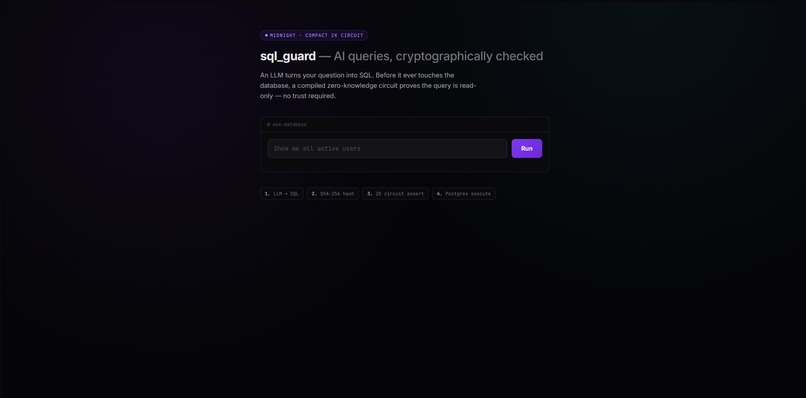Viewport: 806px width, 398px height.
Task: Click the bold sql_guard title
Action: point(288,57)
